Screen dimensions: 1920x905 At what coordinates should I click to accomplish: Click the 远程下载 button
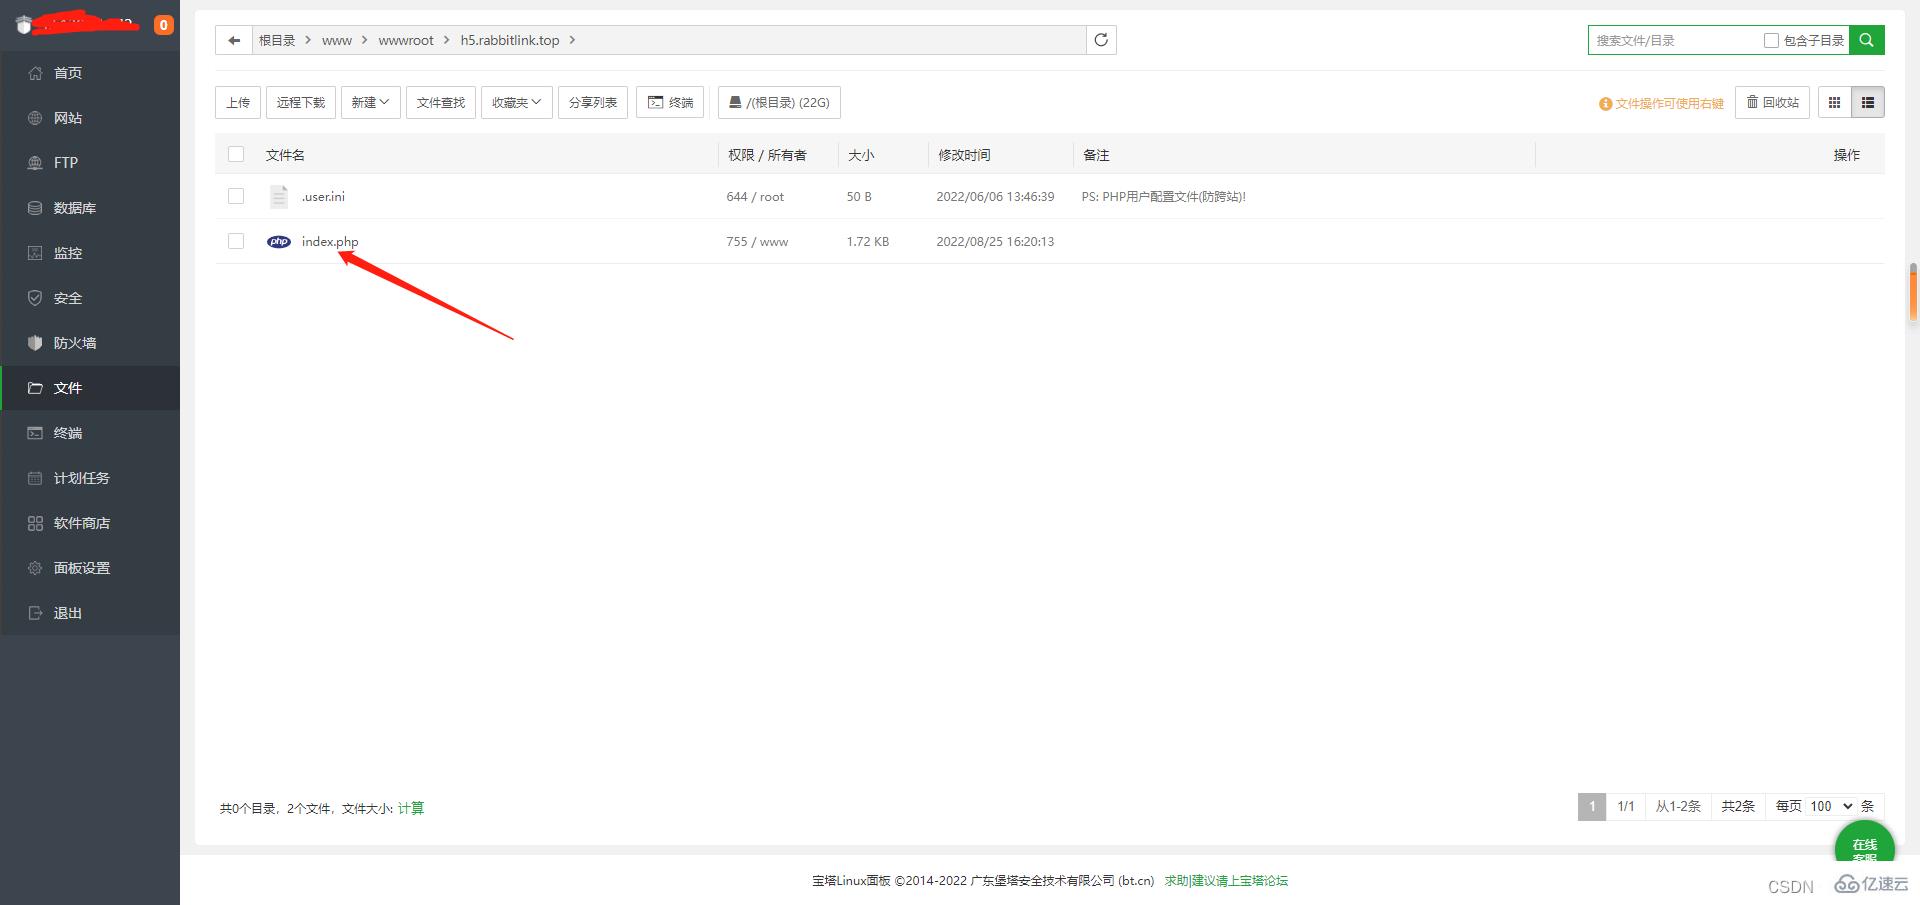point(301,102)
